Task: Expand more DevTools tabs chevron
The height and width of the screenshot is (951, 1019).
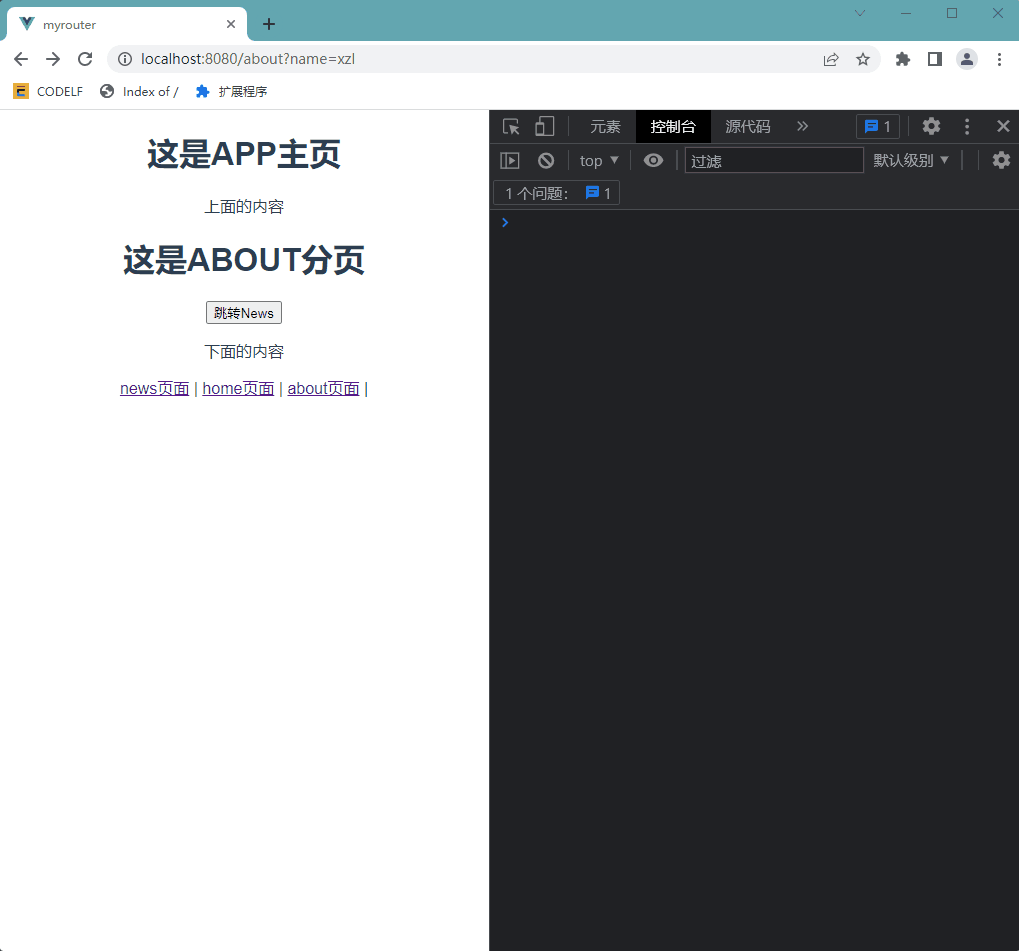Action: pos(803,126)
